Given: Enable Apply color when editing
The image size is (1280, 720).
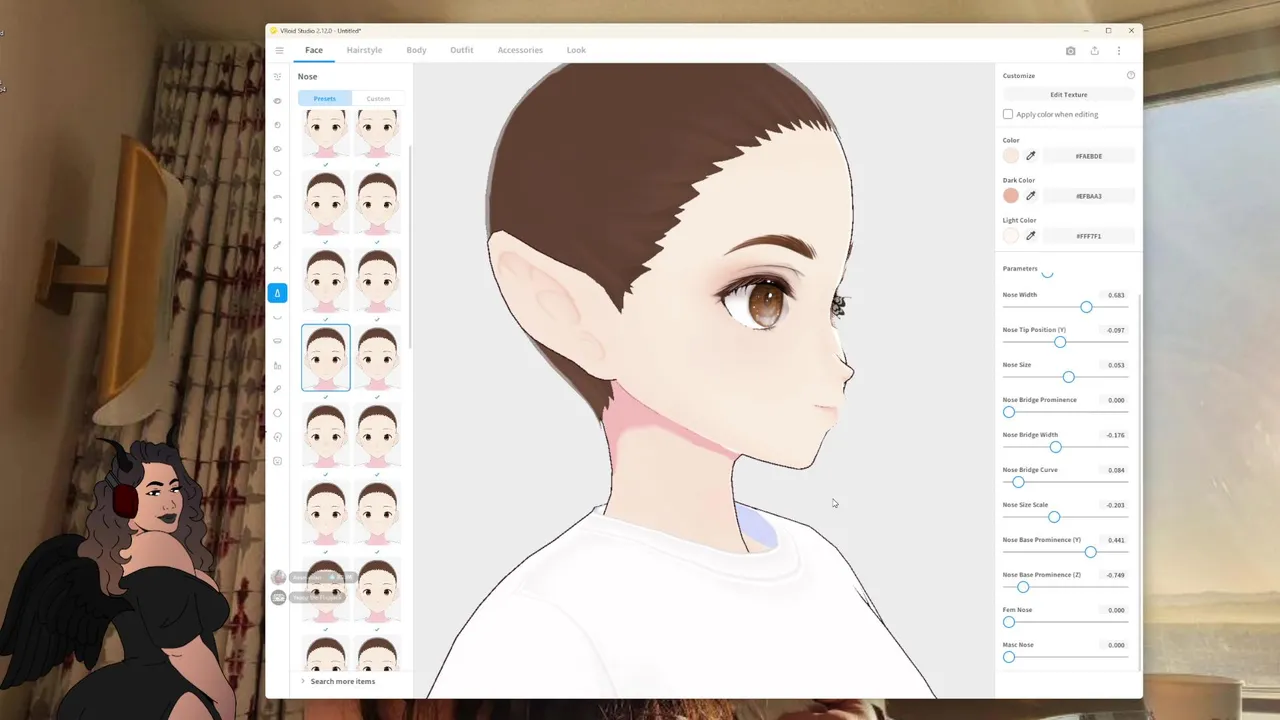Looking at the screenshot, I should point(1008,114).
